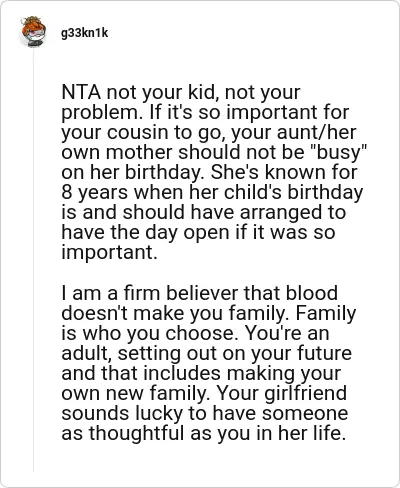
Task: Click the text line "8 years when her child's birthday"
Action: [x=212, y=193]
